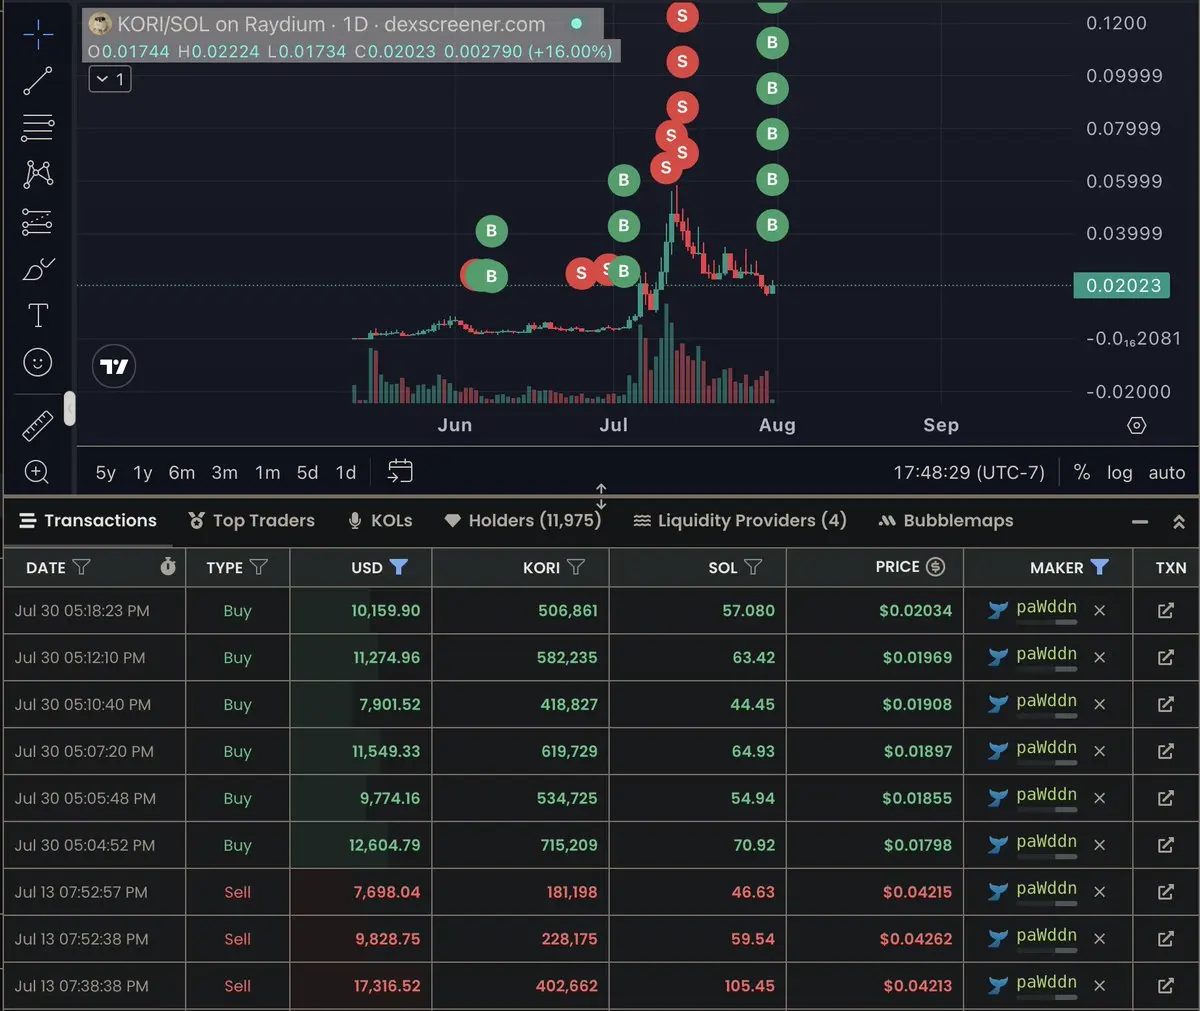The height and width of the screenshot is (1011, 1200).
Task: Set chart range to 1d
Action: 346,472
